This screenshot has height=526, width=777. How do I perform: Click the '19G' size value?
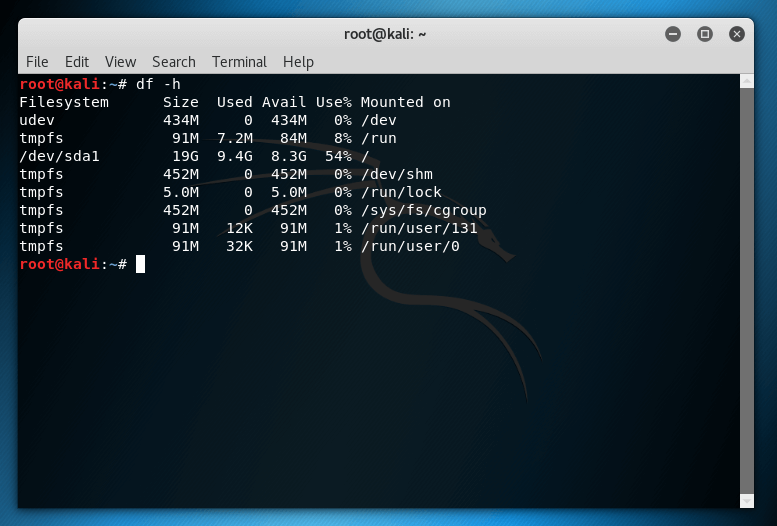coord(185,157)
